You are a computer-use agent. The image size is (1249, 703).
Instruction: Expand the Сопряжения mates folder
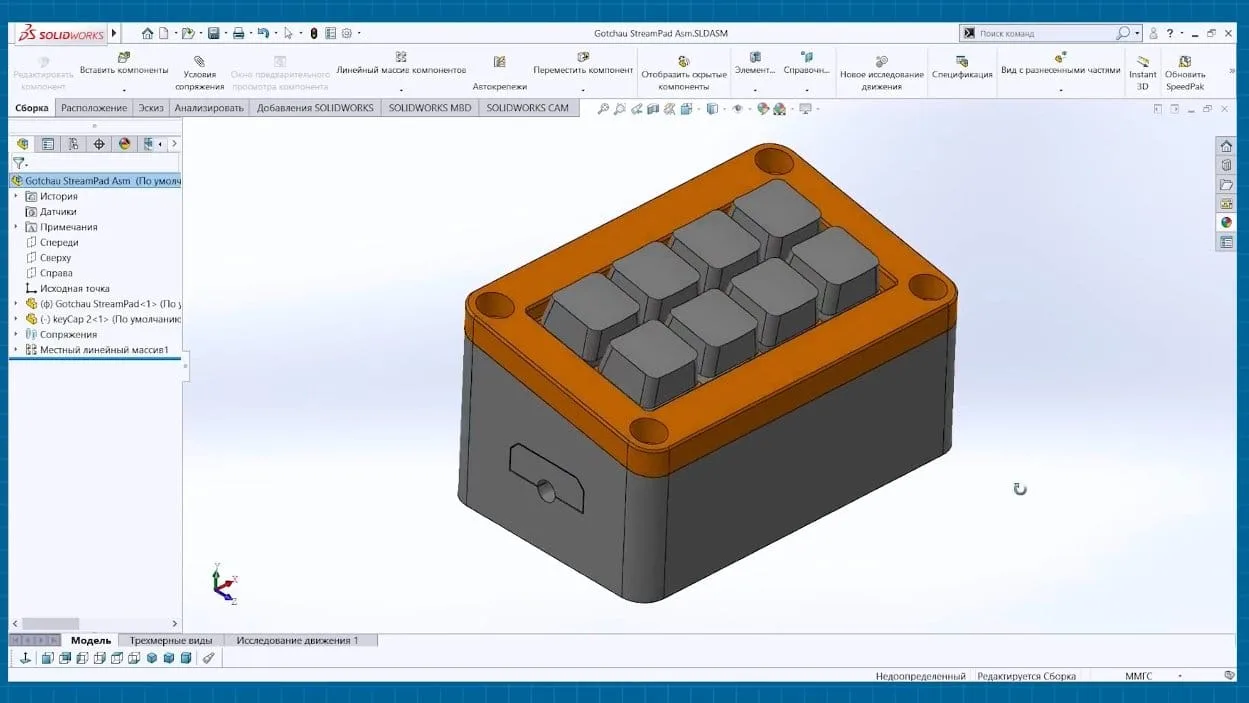click(16, 334)
